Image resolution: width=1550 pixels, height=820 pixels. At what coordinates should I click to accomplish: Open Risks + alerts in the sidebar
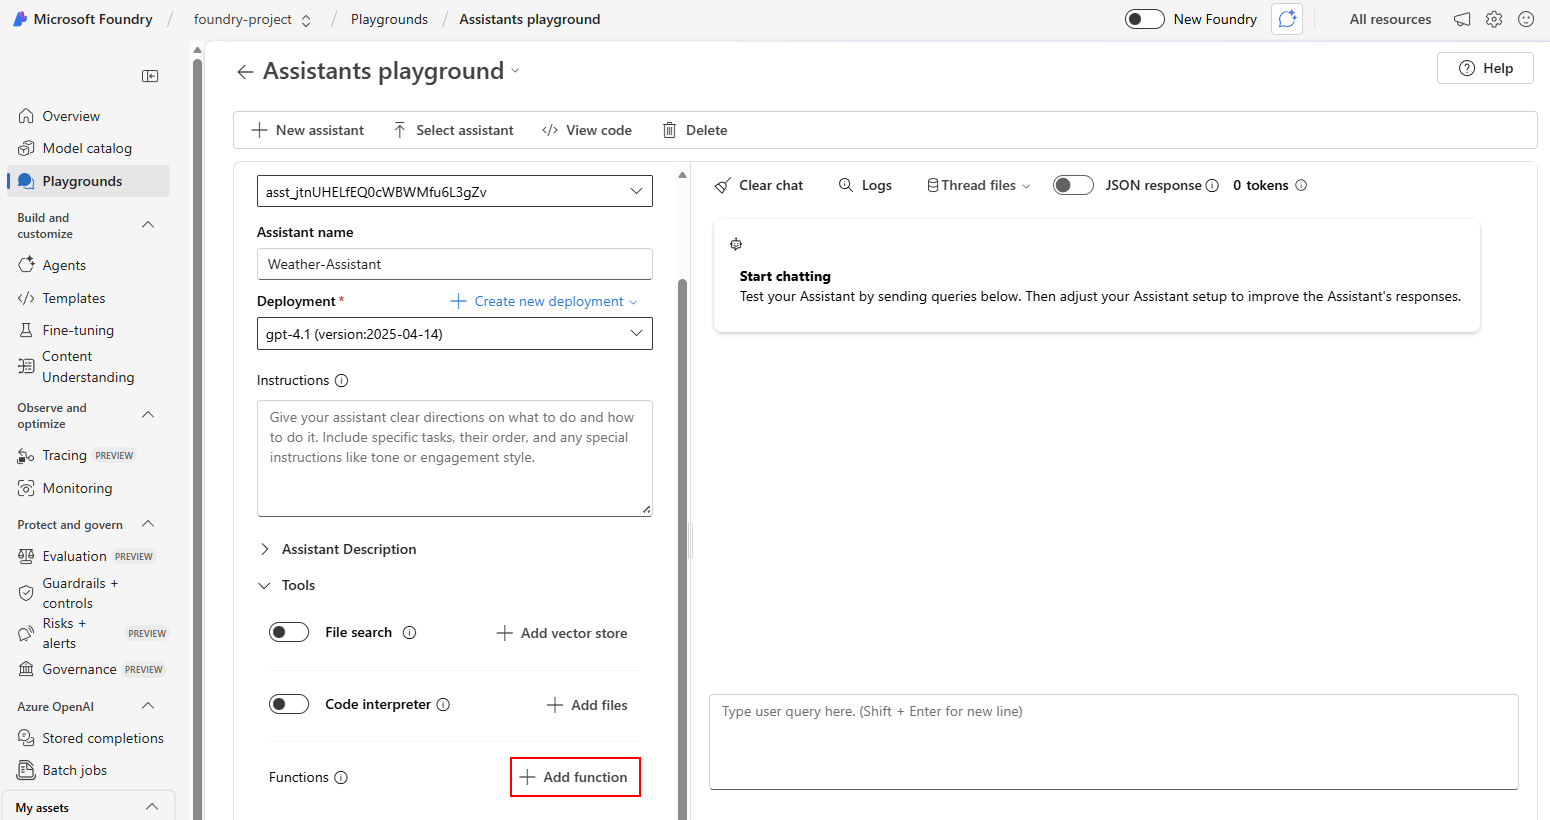(64, 633)
